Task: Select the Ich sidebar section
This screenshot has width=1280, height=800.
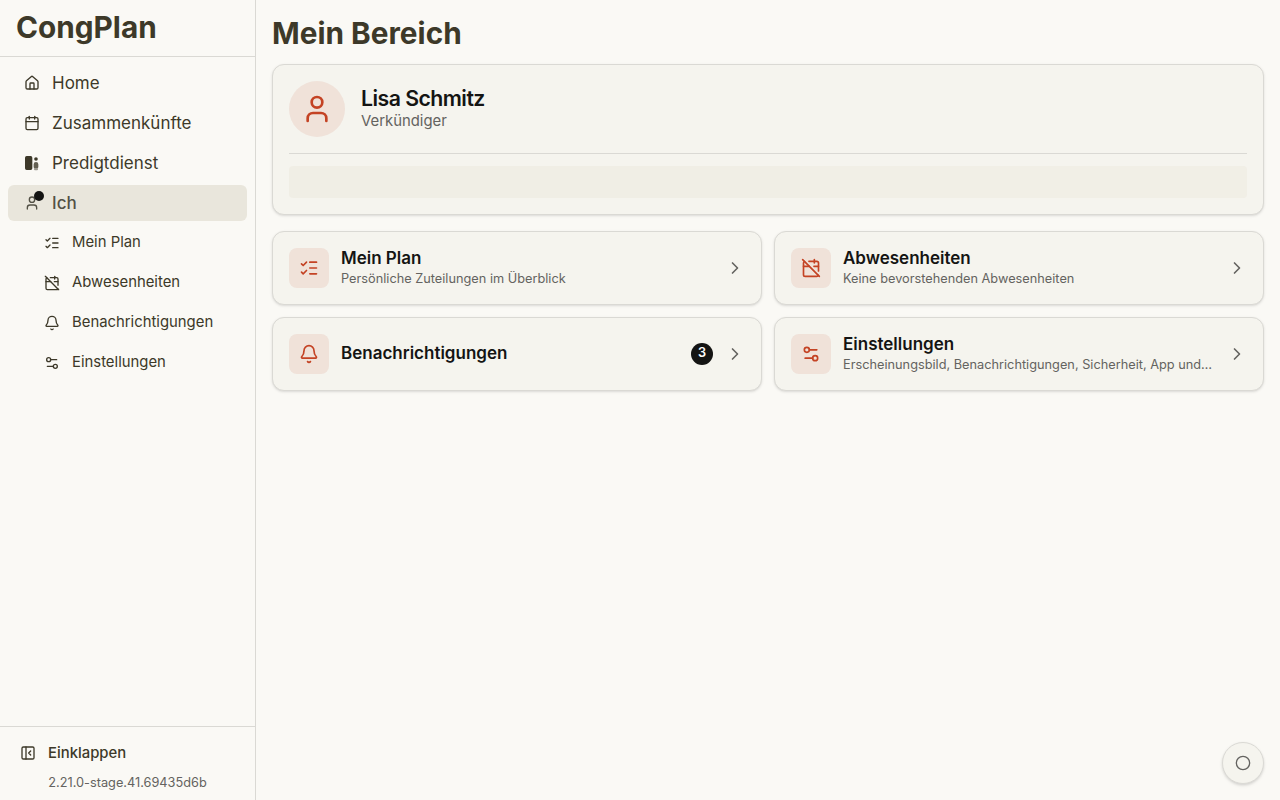Action: pos(127,203)
